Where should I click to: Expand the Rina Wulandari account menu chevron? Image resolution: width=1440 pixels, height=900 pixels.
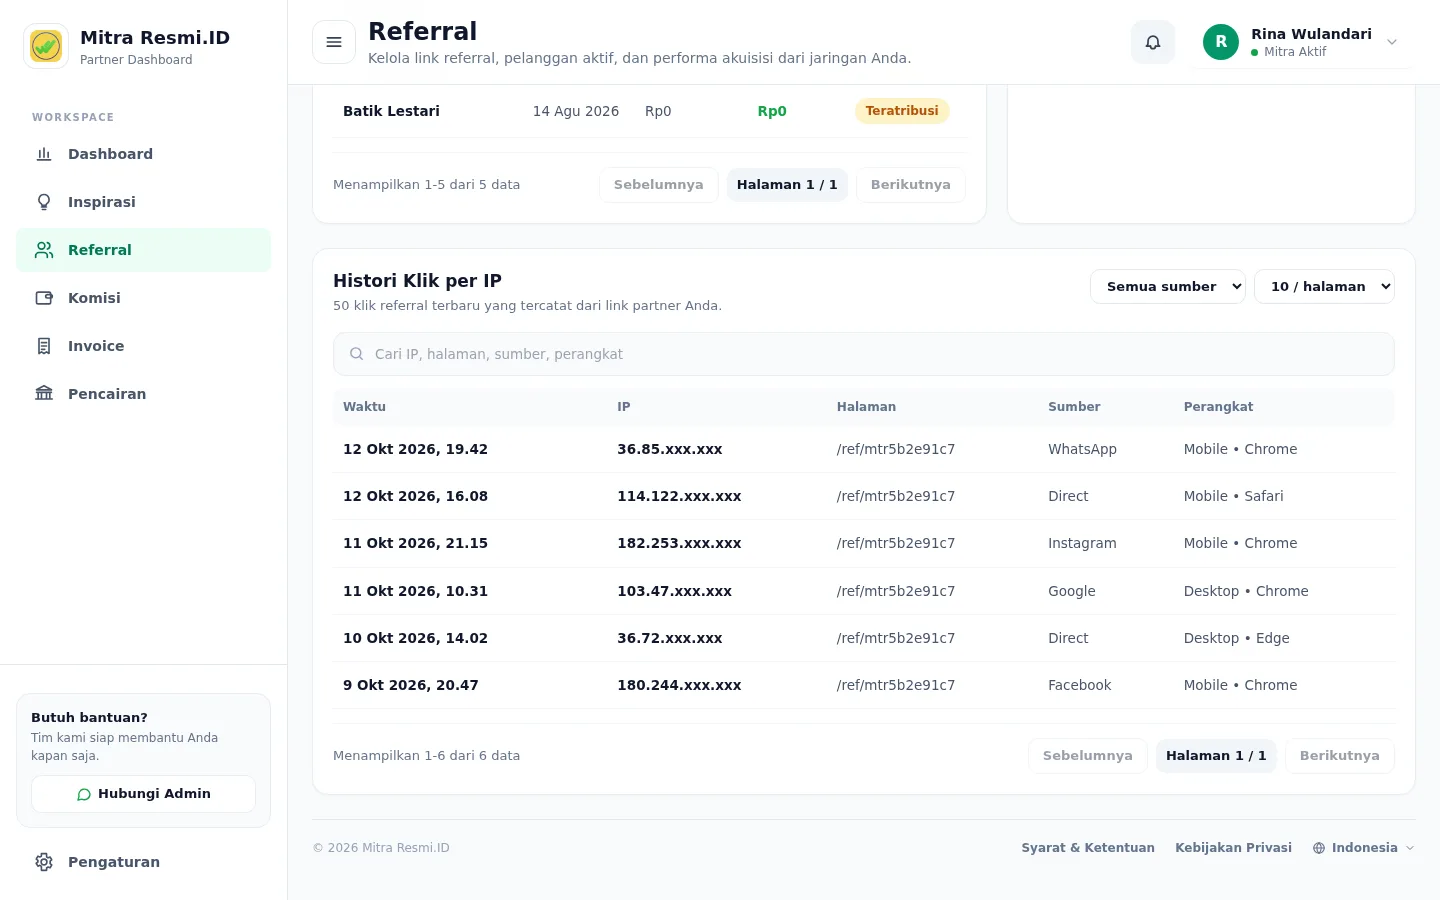click(x=1392, y=42)
